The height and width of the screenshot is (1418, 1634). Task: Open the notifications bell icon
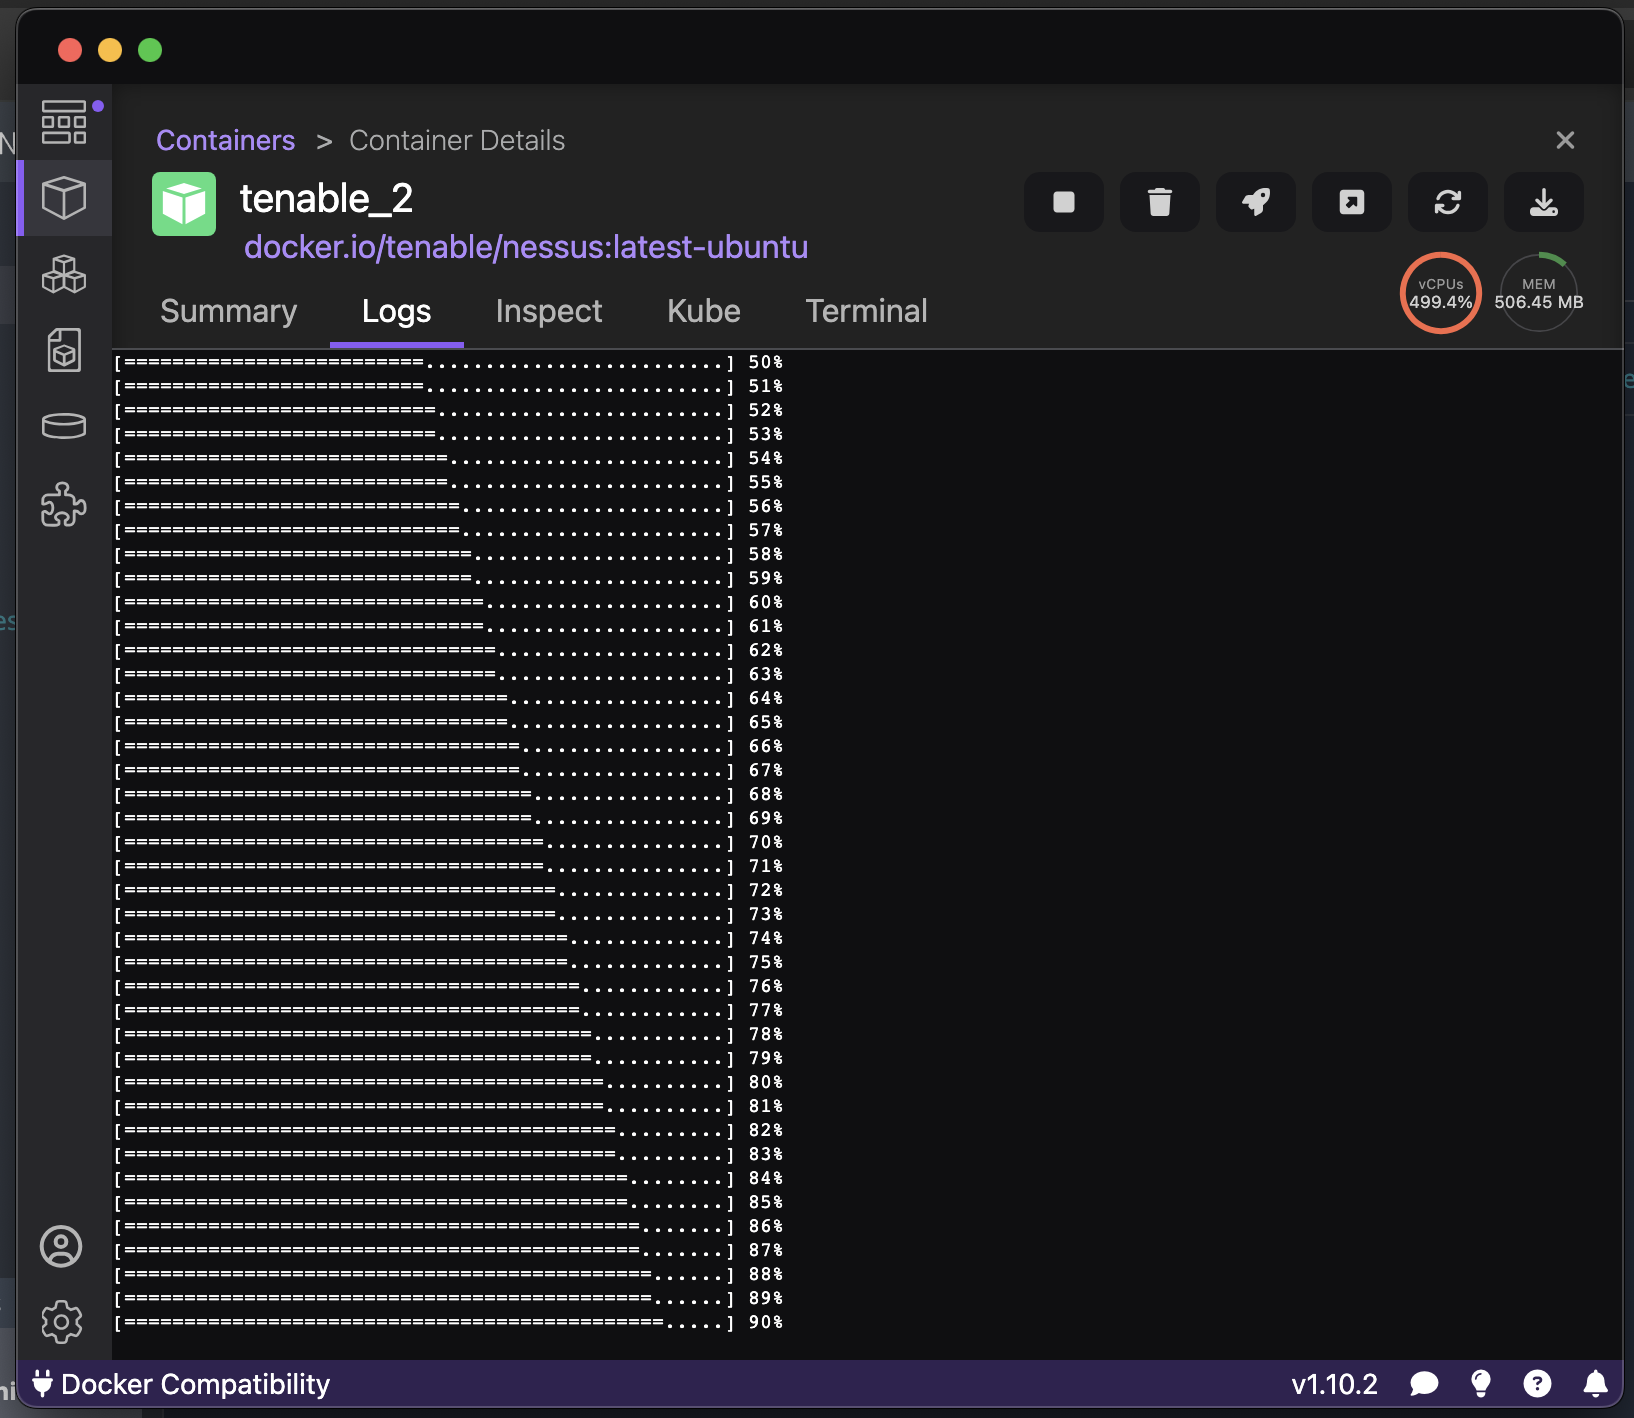point(1596,1384)
